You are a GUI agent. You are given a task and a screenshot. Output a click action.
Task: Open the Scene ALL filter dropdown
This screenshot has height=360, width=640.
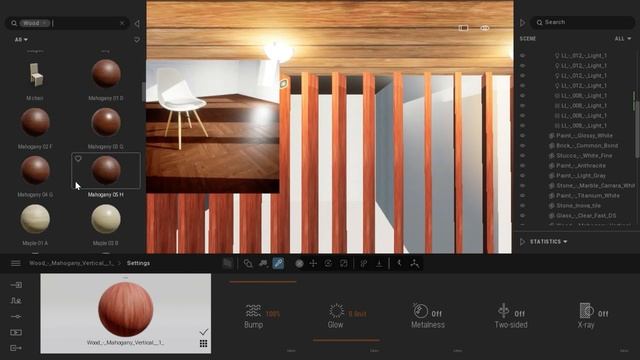tap(623, 38)
